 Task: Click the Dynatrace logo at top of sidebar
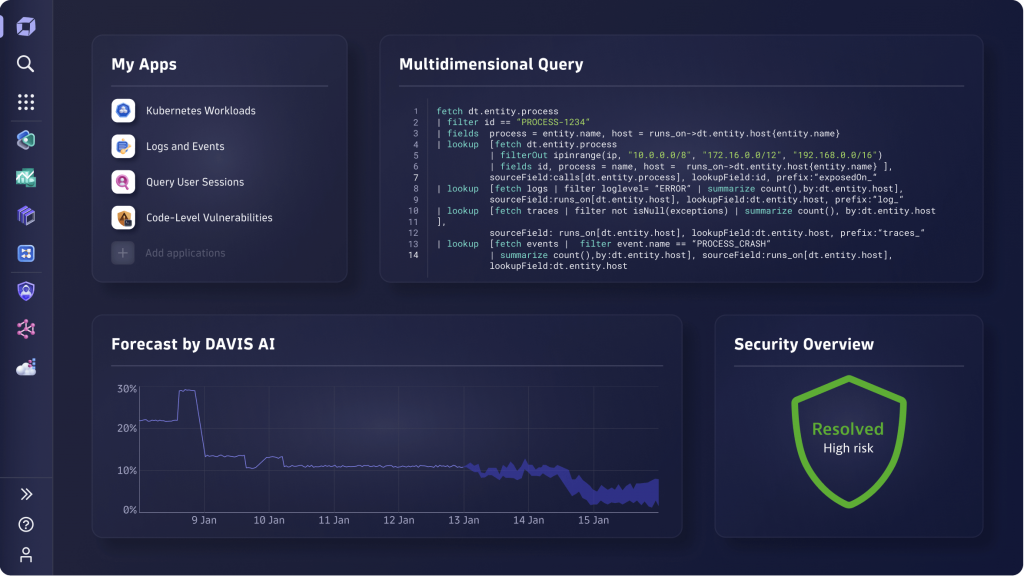(26, 26)
